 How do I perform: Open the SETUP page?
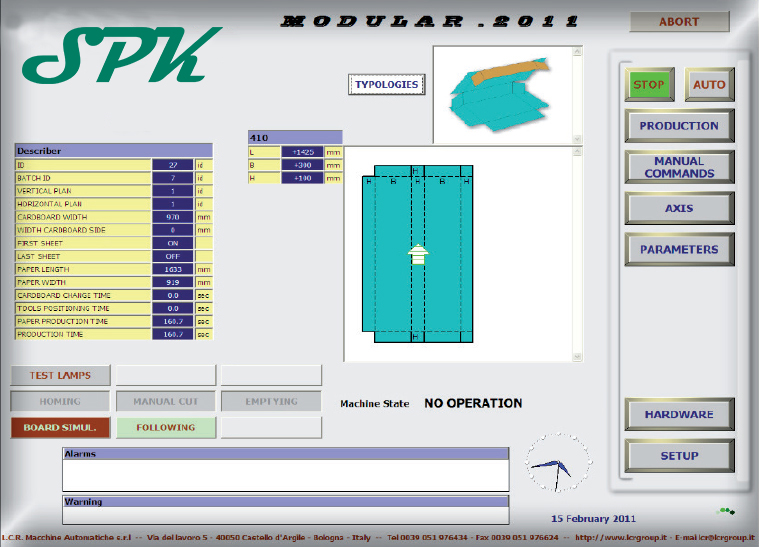pos(679,456)
